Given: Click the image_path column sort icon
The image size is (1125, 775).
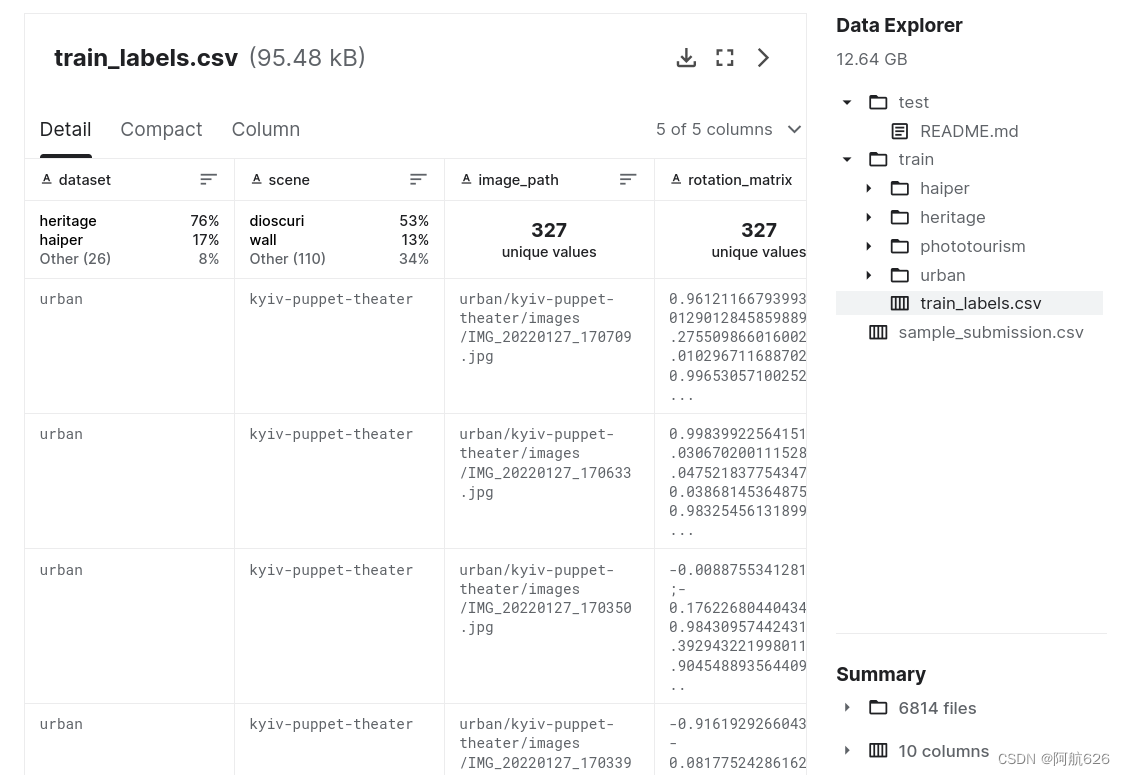Looking at the screenshot, I should coord(628,179).
